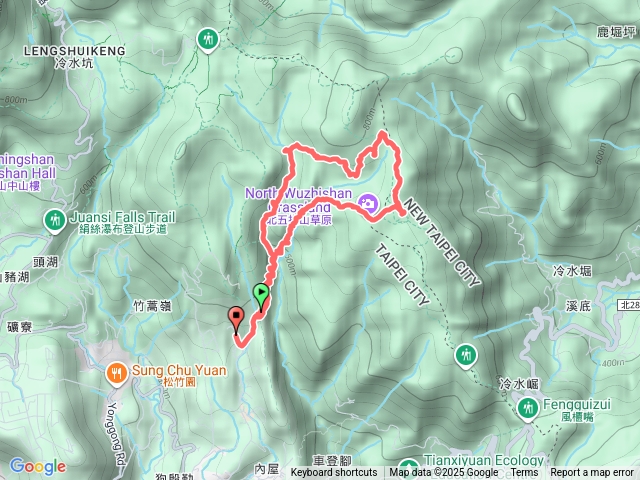The width and height of the screenshot is (640, 480).
Task: Click the Juansi Falls Trail hiking pin
Action: (55, 221)
